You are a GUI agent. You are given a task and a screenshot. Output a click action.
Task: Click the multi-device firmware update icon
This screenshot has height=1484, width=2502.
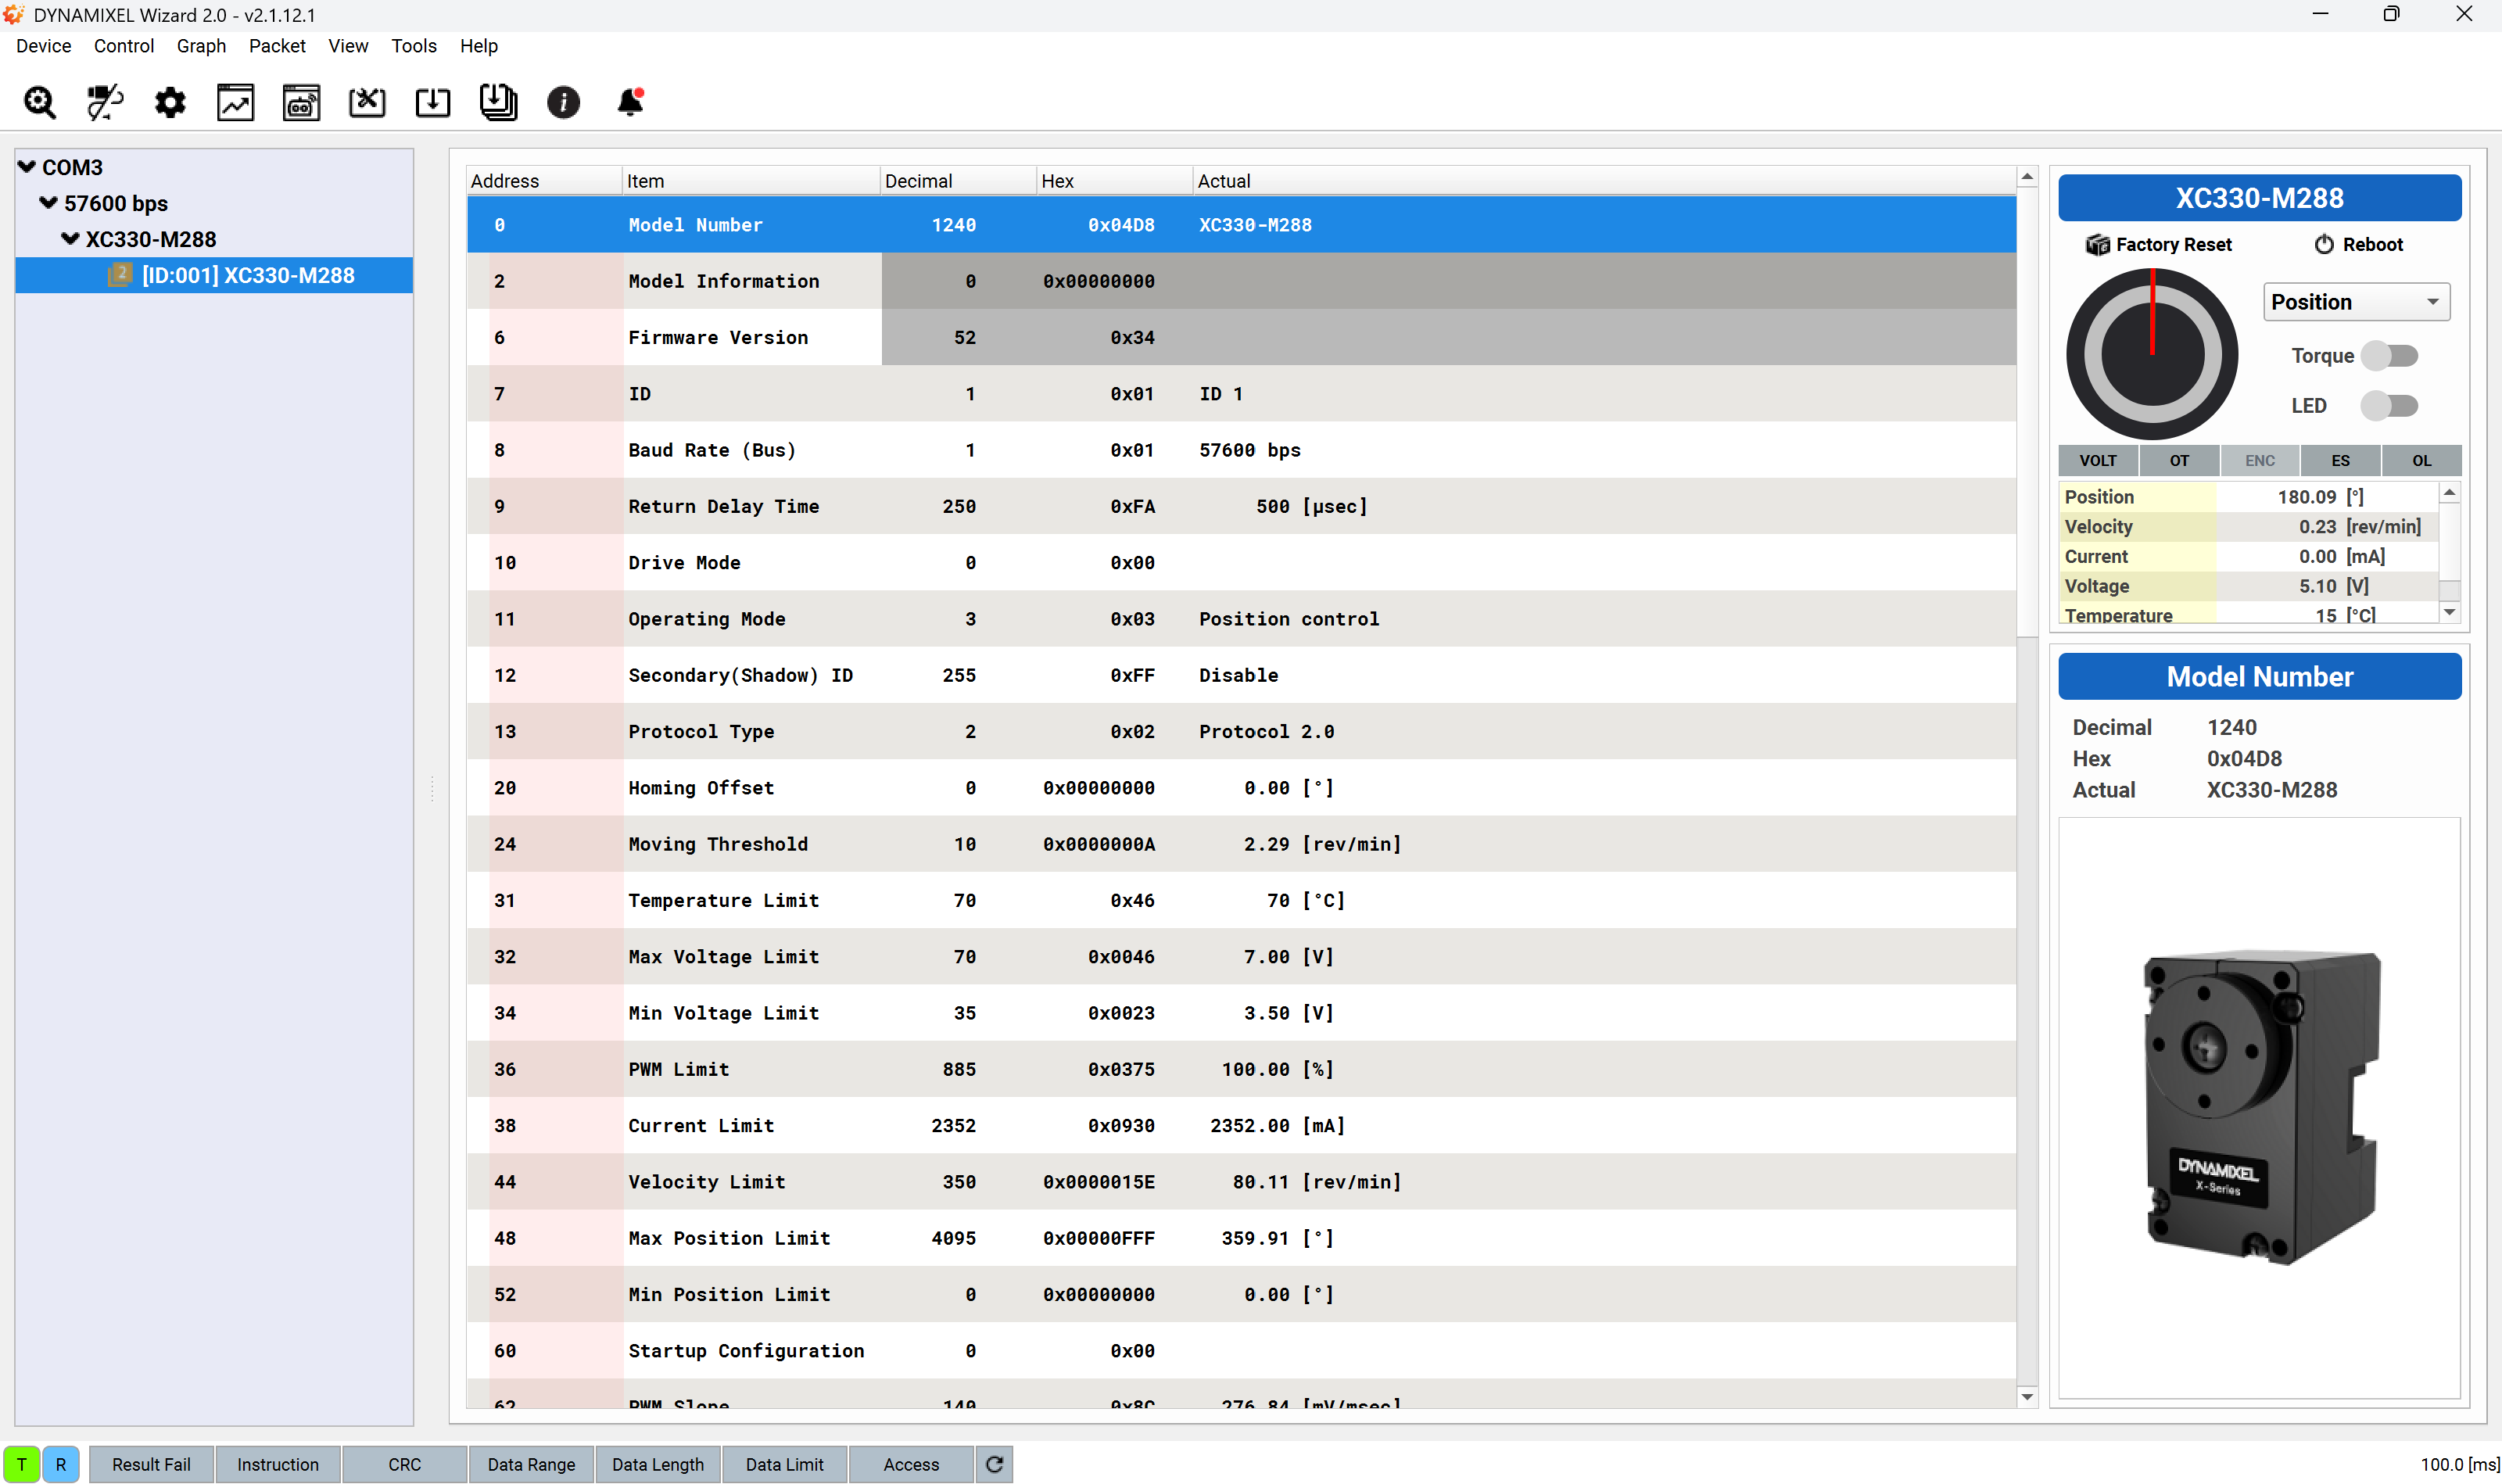(x=498, y=102)
